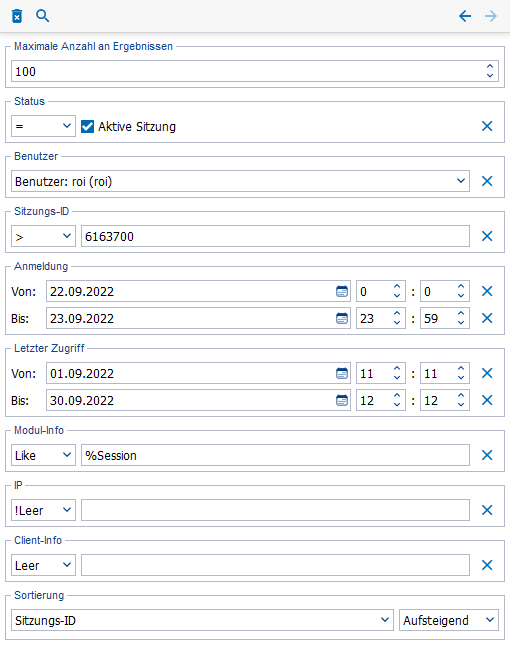Viewport: 510px width, 646px height.
Task: Open the Modul-Info Like operator dropdown
Action: (43, 455)
